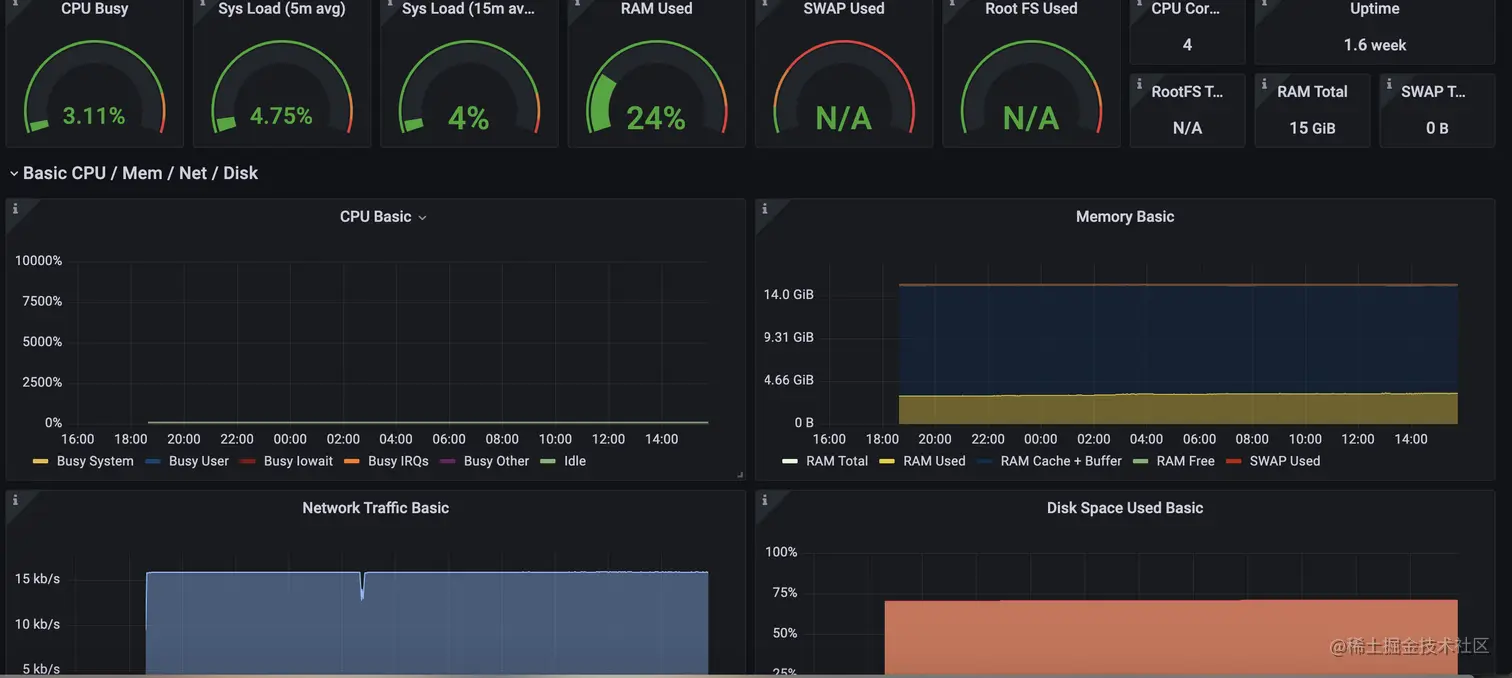The height and width of the screenshot is (678, 1512).
Task: Click the yellow Busy System legend color swatch
Action: [x=40, y=462]
